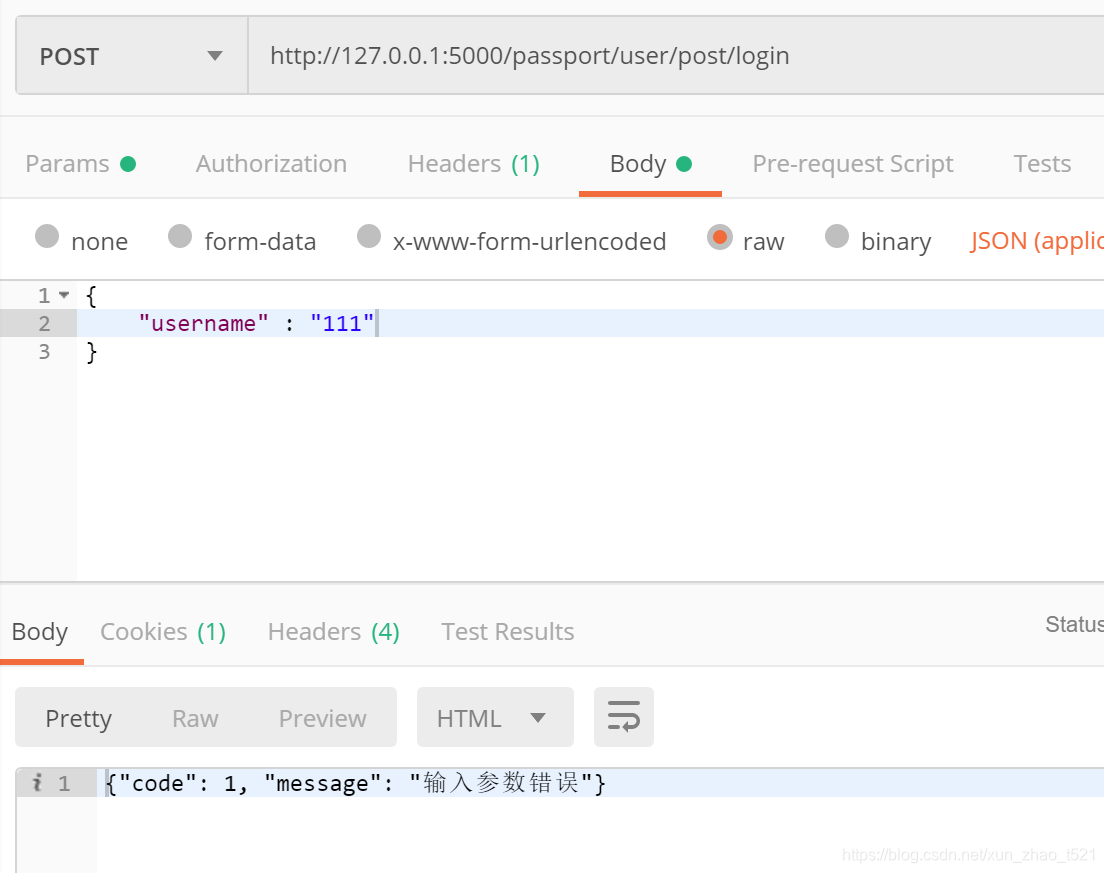Open the HTML response format dropdown
Image resolution: width=1104 pixels, height=873 pixels.
[x=495, y=717]
